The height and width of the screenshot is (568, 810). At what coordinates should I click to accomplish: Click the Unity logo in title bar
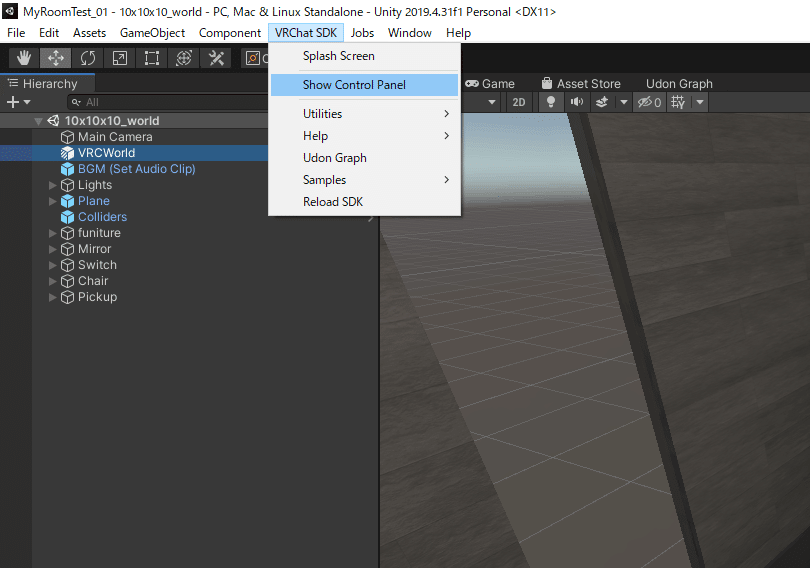pyautogui.click(x=10, y=11)
